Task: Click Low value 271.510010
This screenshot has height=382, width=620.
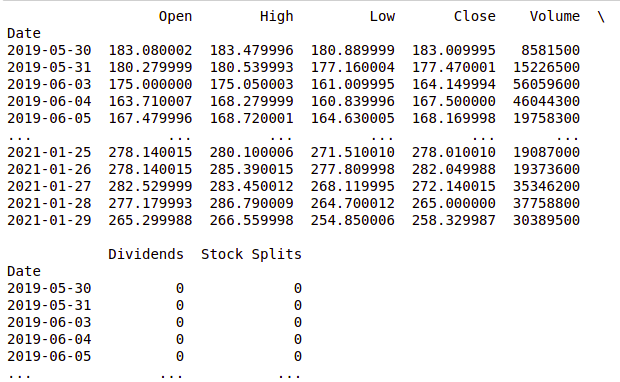Action: pyautogui.click(x=353, y=152)
